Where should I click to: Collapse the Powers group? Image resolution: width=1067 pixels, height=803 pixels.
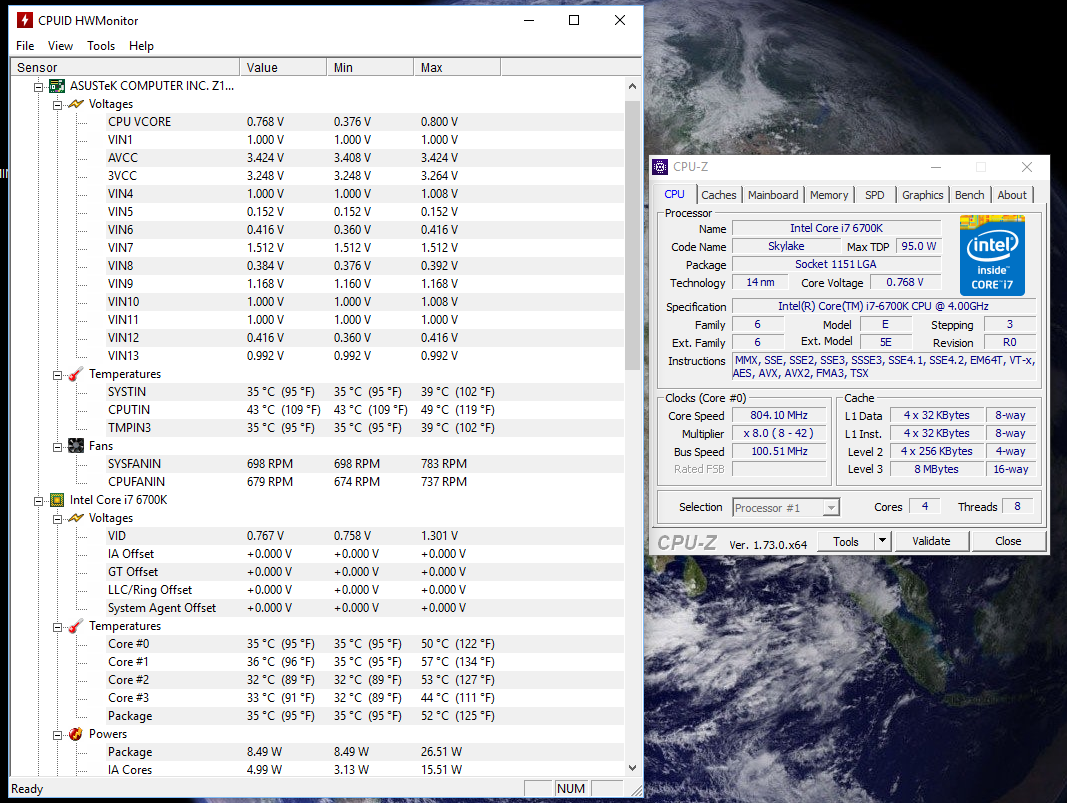58,735
